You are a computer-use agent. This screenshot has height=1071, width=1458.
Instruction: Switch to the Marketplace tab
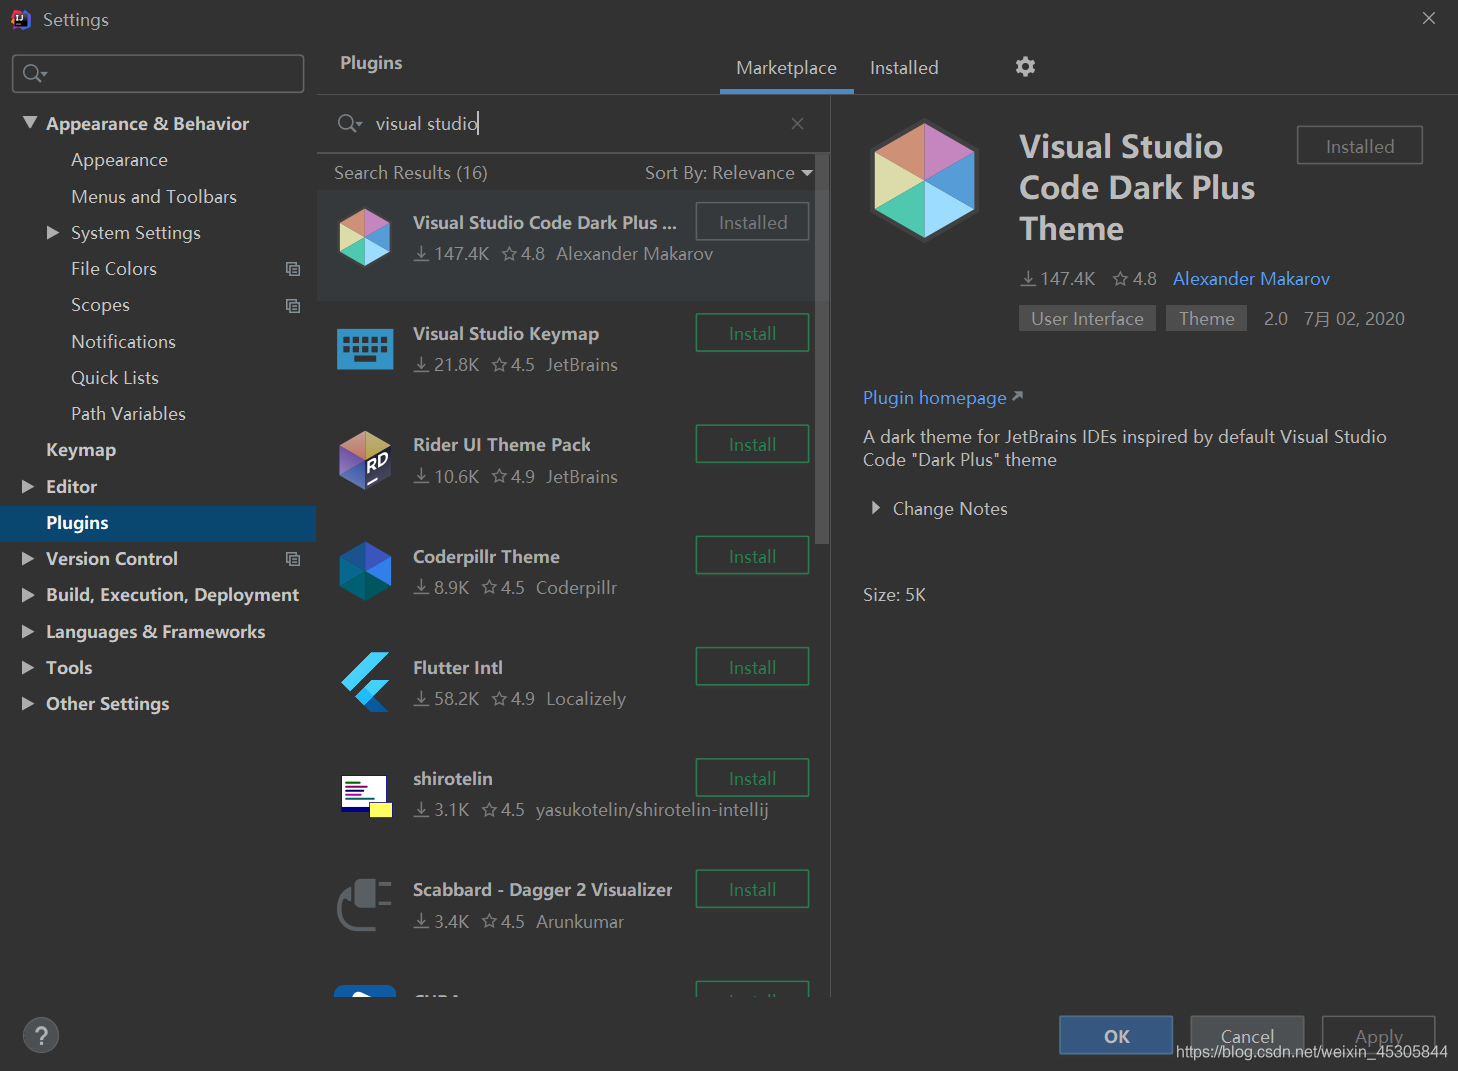tap(786, 68)
